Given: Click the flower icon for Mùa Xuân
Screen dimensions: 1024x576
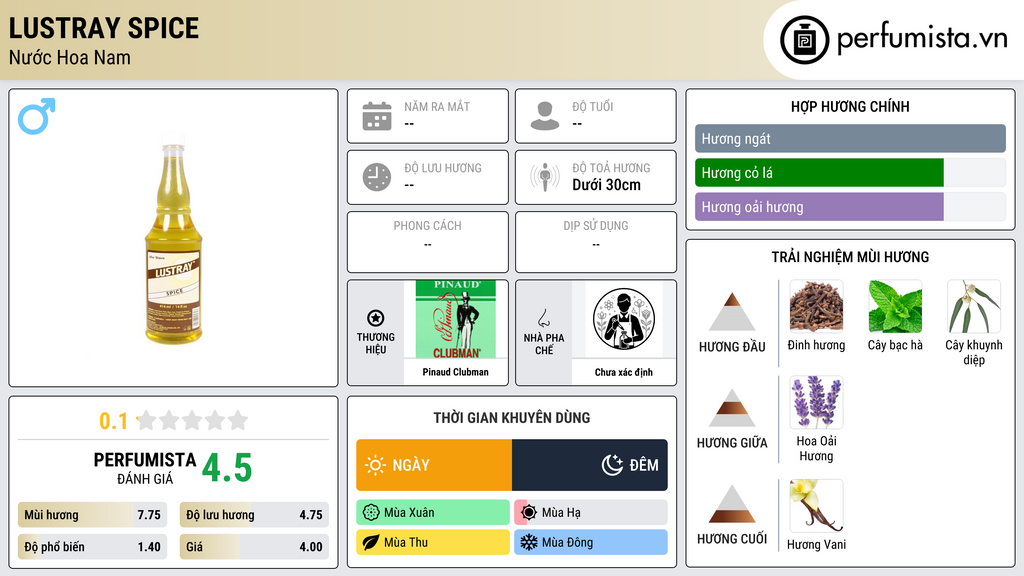Looking at the screenshot, I should click(x=371, y=513).
